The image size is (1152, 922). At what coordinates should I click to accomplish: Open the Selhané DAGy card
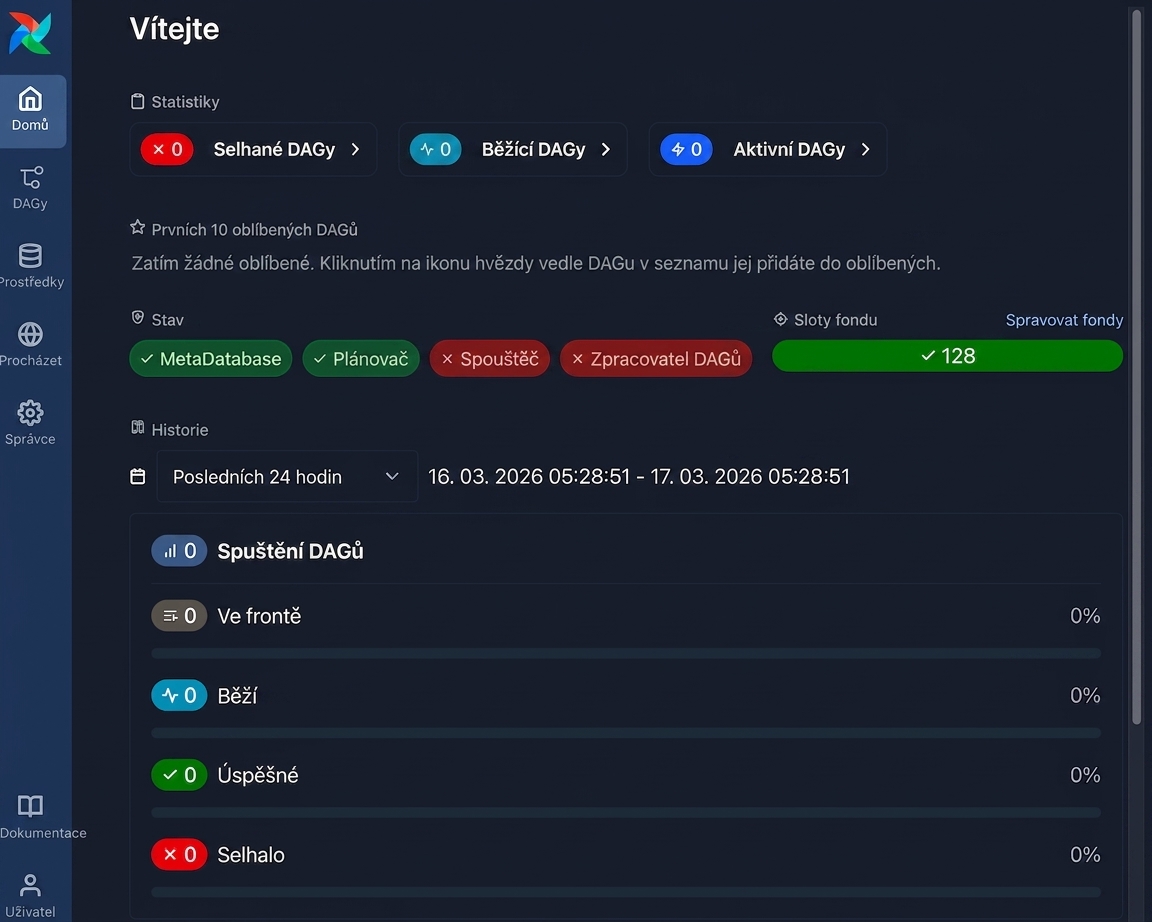253,149
